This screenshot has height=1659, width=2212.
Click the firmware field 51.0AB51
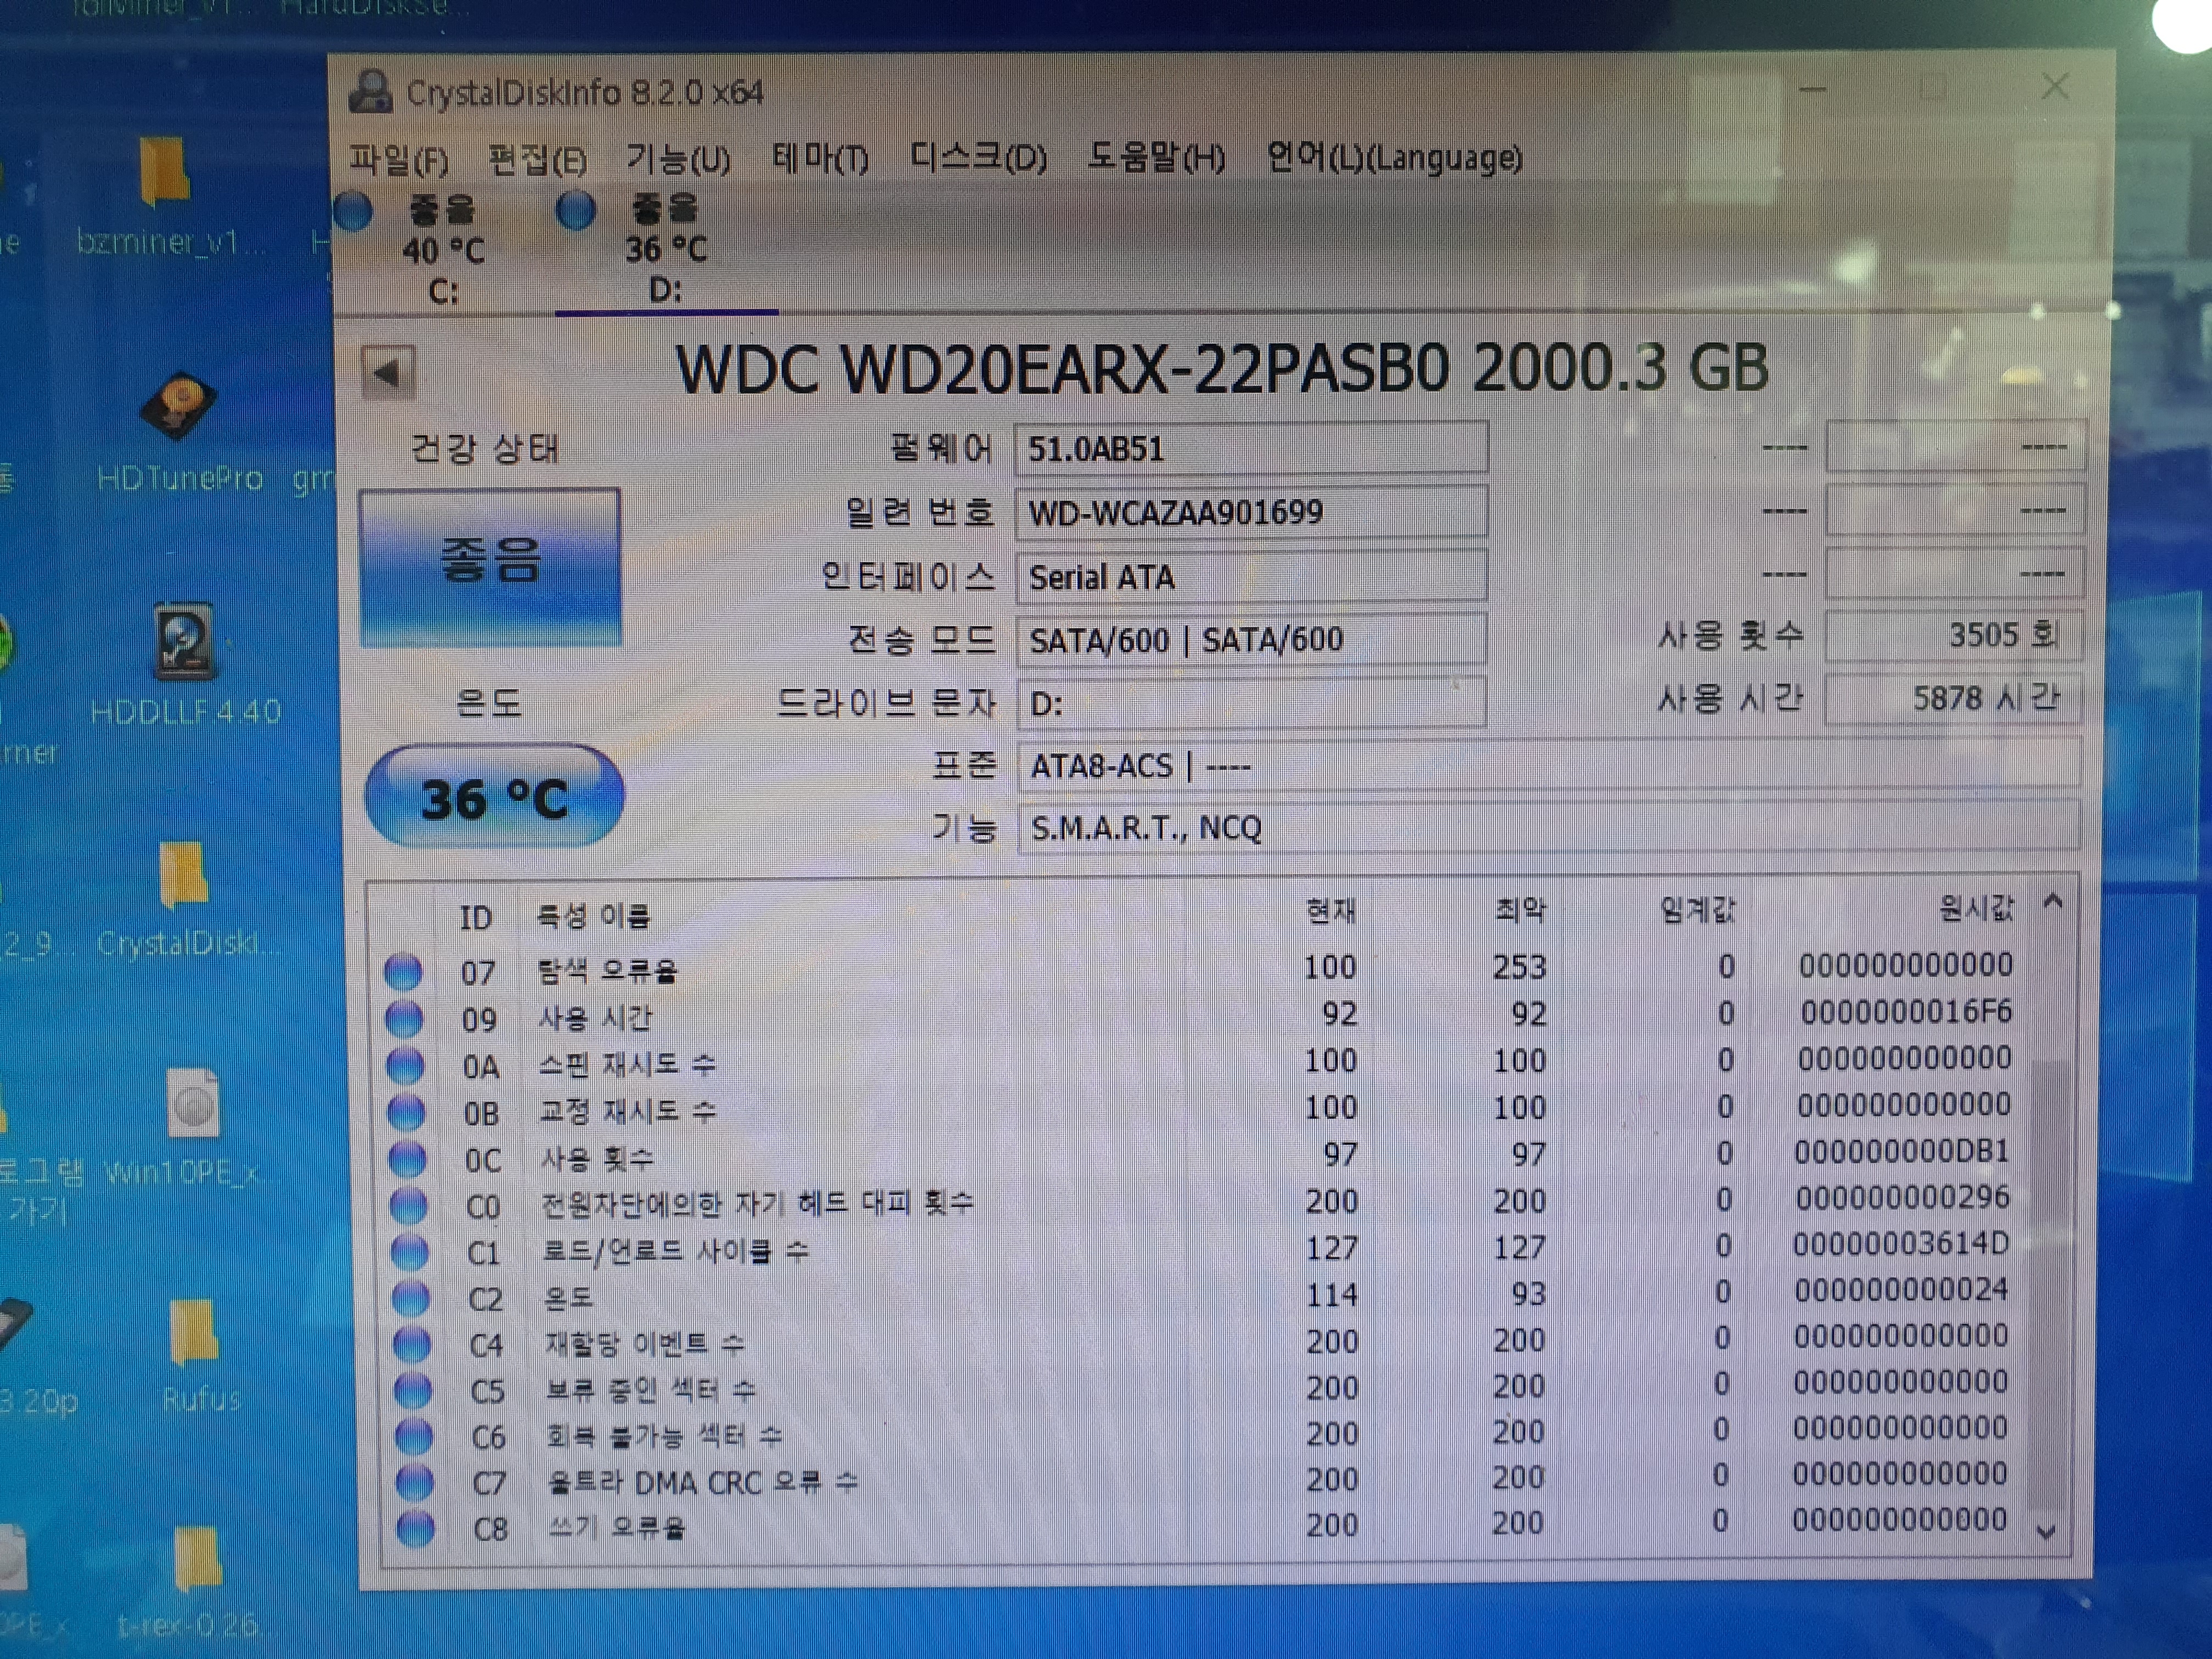pos(1251,449)
